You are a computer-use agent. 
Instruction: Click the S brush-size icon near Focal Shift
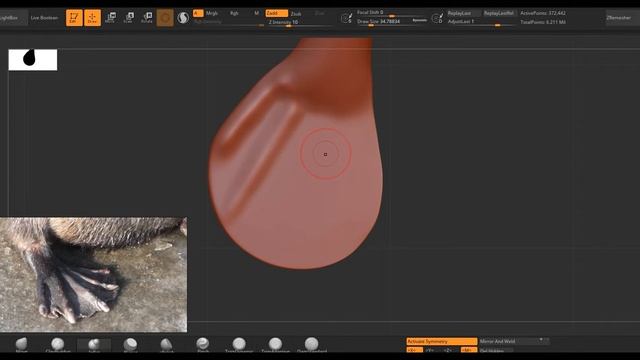[347, 18]
